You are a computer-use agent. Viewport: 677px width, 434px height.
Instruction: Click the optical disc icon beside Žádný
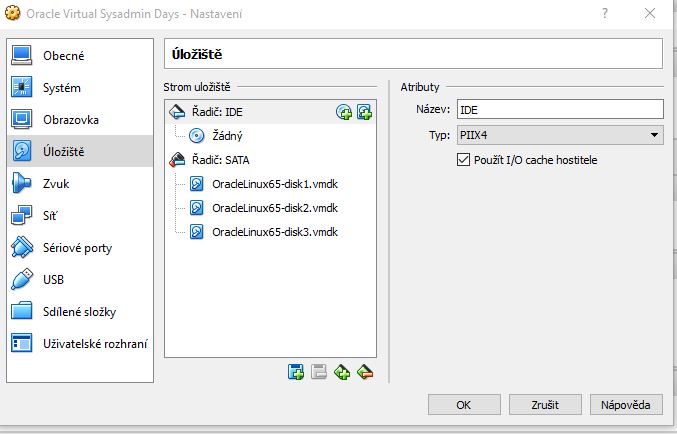196,136
